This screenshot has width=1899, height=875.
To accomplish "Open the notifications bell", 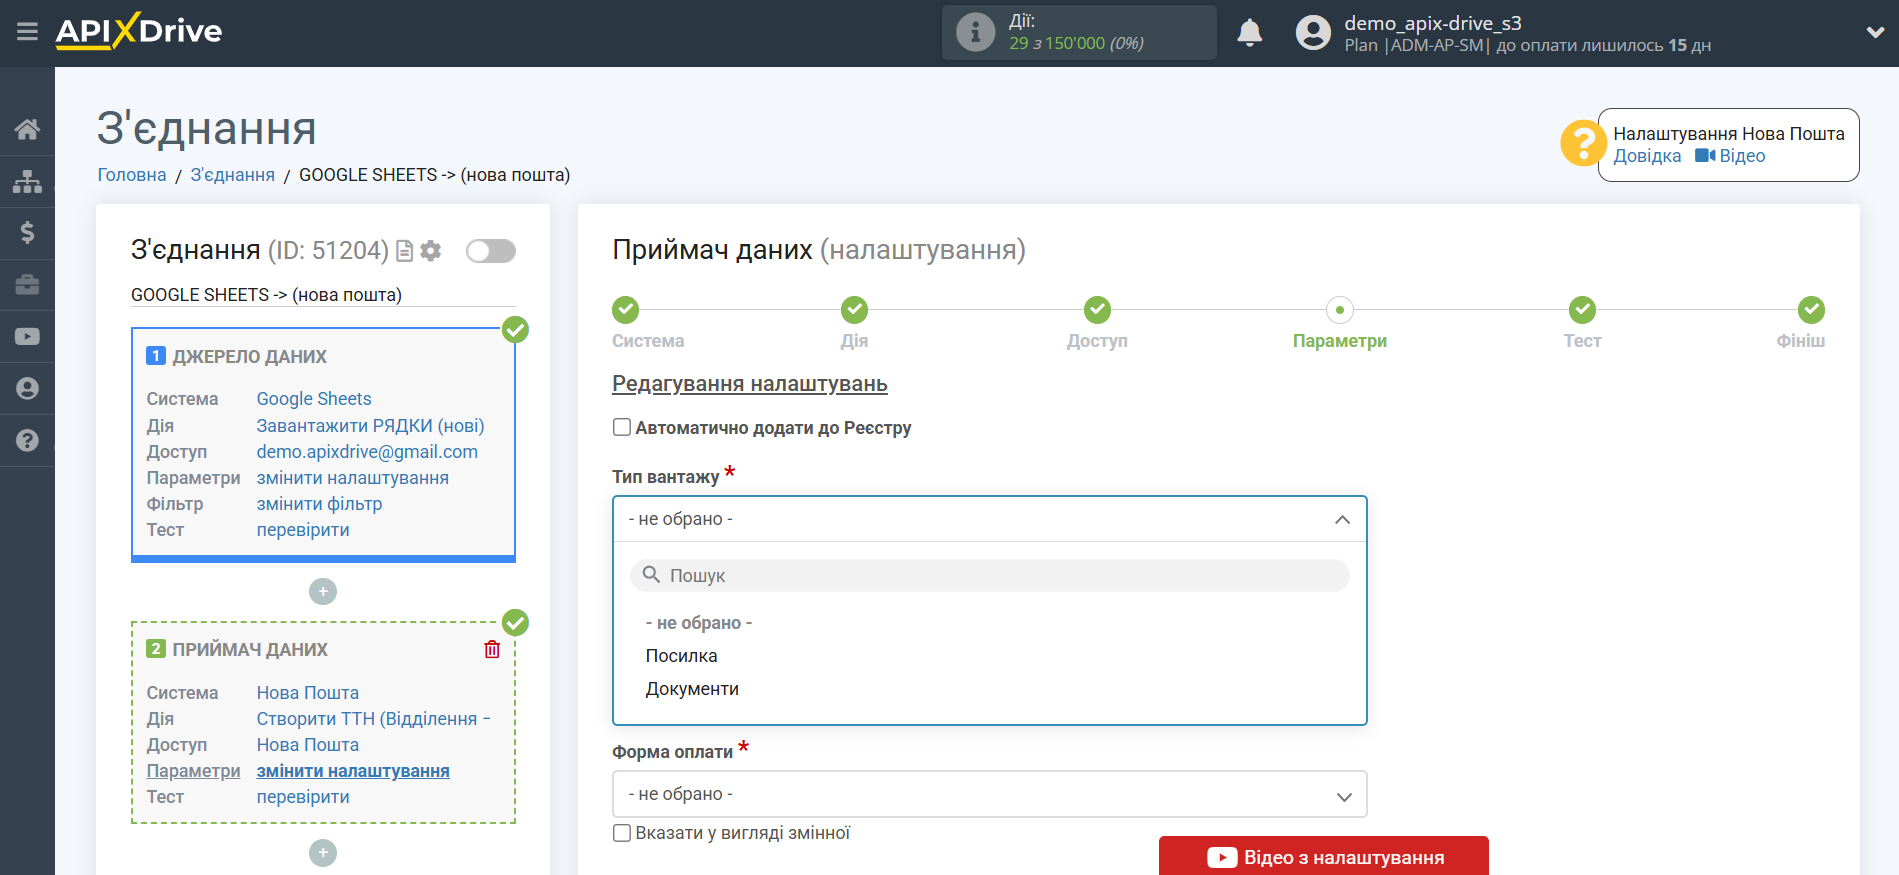I will [x=1249, y=33].
